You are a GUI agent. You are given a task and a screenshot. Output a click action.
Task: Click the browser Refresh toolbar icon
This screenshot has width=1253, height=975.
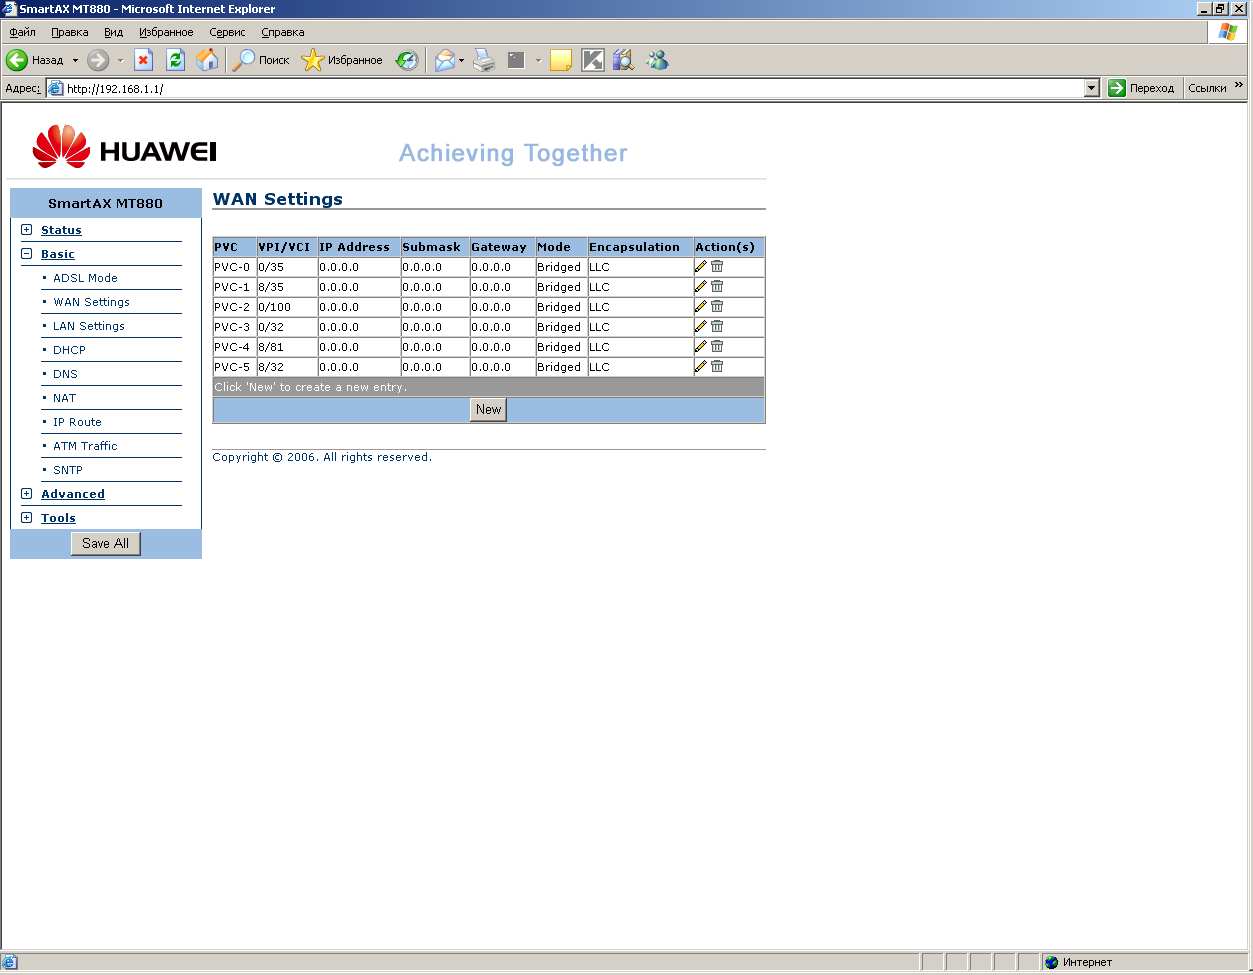tap(176, 60)
